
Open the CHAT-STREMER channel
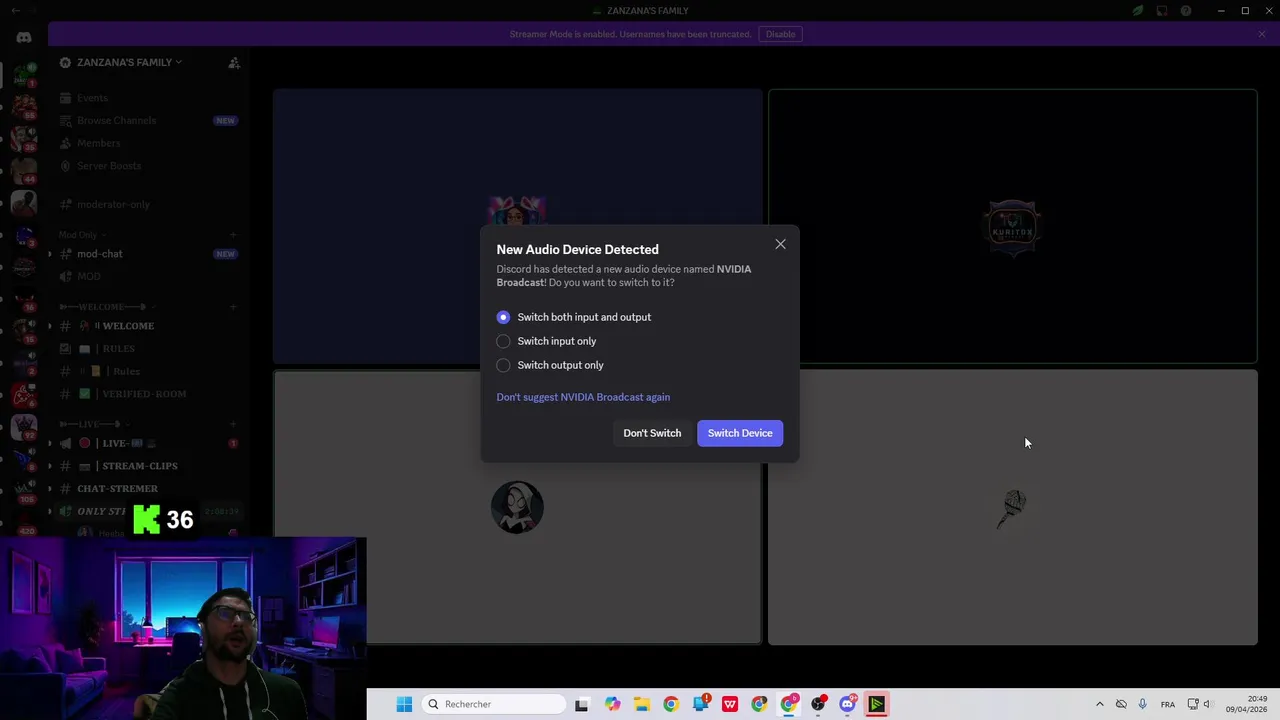(x=148, y=489)
